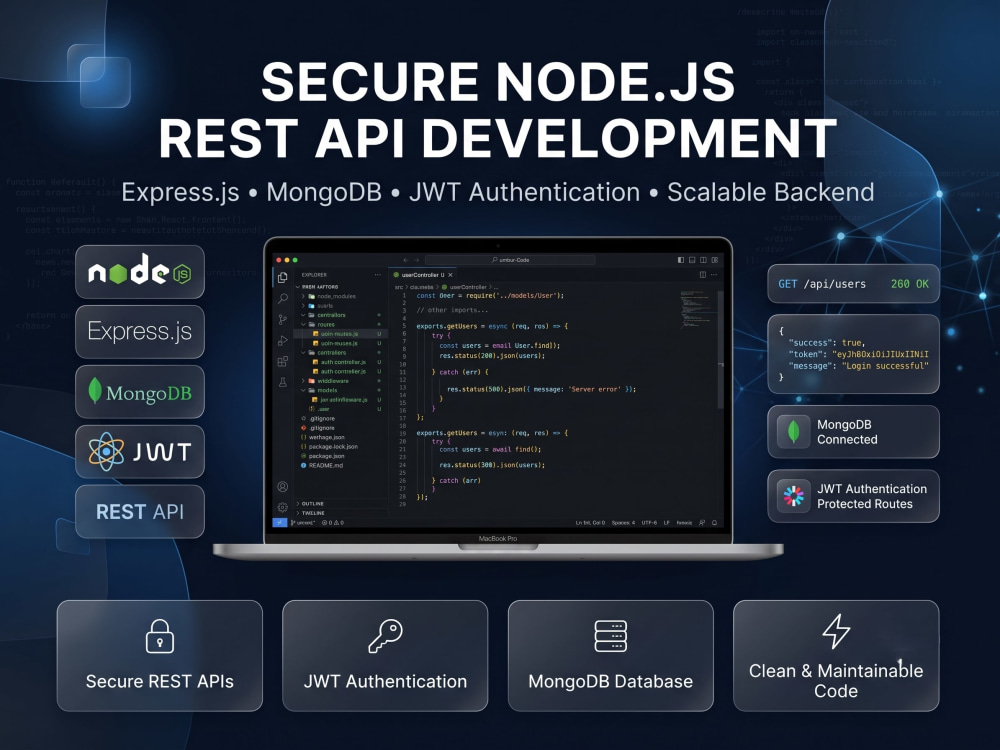Click the errors and warnings count in status bar

(333, 522)
